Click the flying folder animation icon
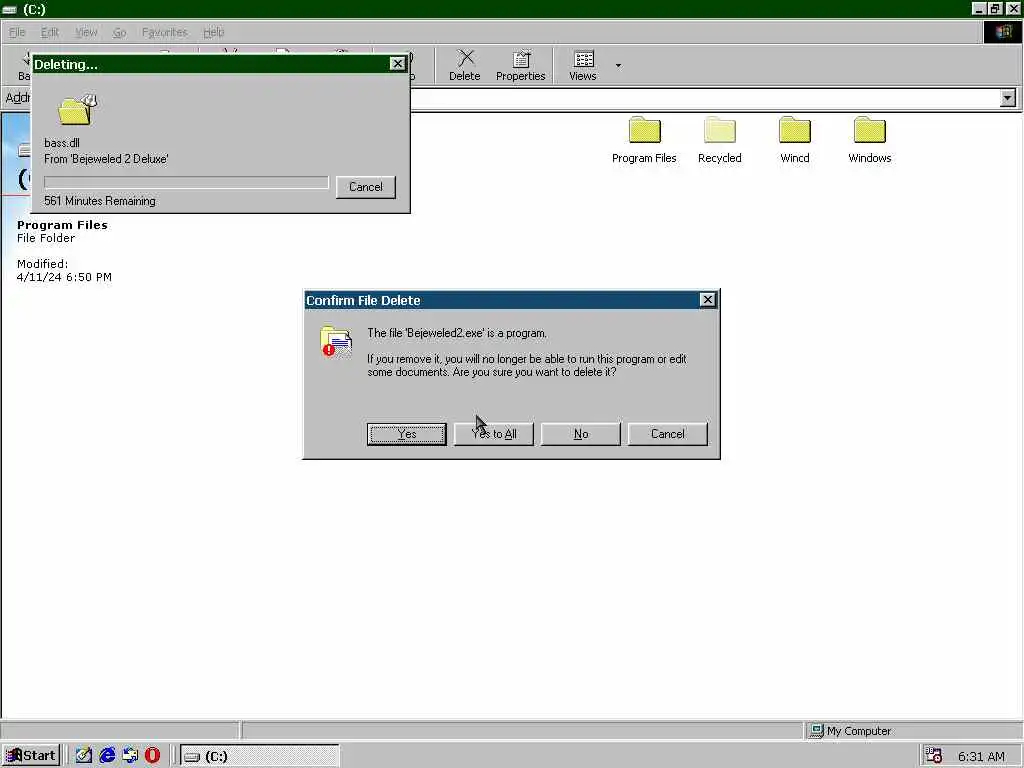This screenshot has height=768, width=1024. tap(77, 109)
